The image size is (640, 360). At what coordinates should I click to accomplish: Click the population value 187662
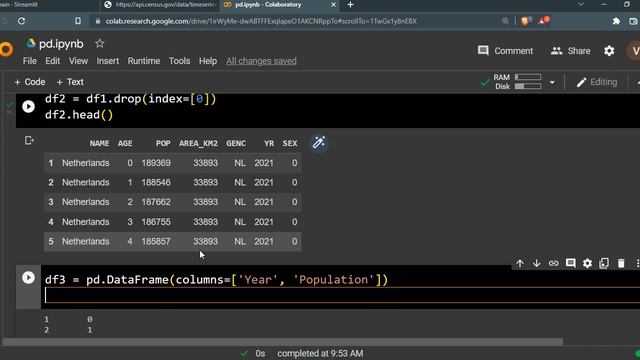tap(156, 202)
